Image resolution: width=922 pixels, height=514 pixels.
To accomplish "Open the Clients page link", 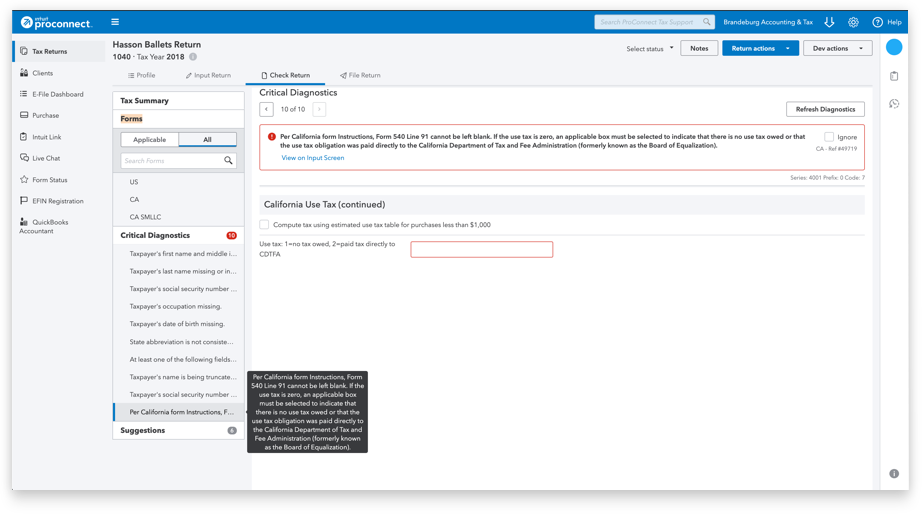I will pyautogui.click(x=42, y=73).
